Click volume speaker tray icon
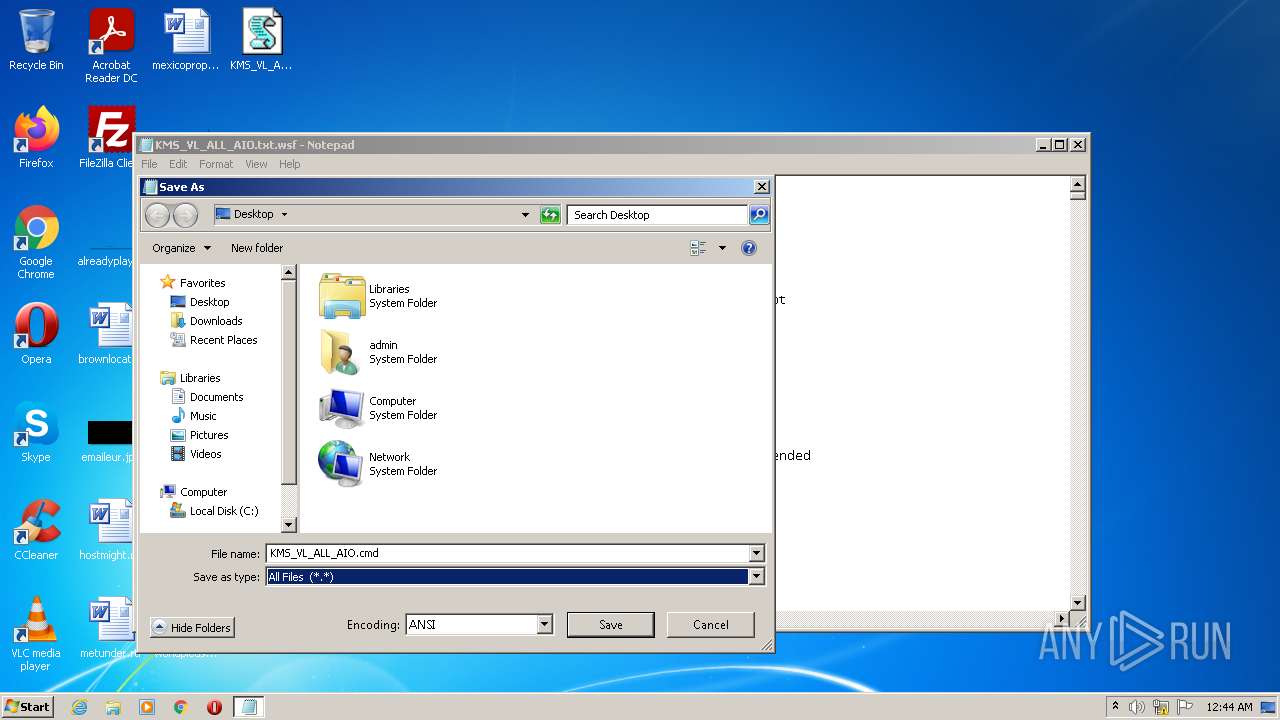1280x720 pixels. [x=1137, y=707]
